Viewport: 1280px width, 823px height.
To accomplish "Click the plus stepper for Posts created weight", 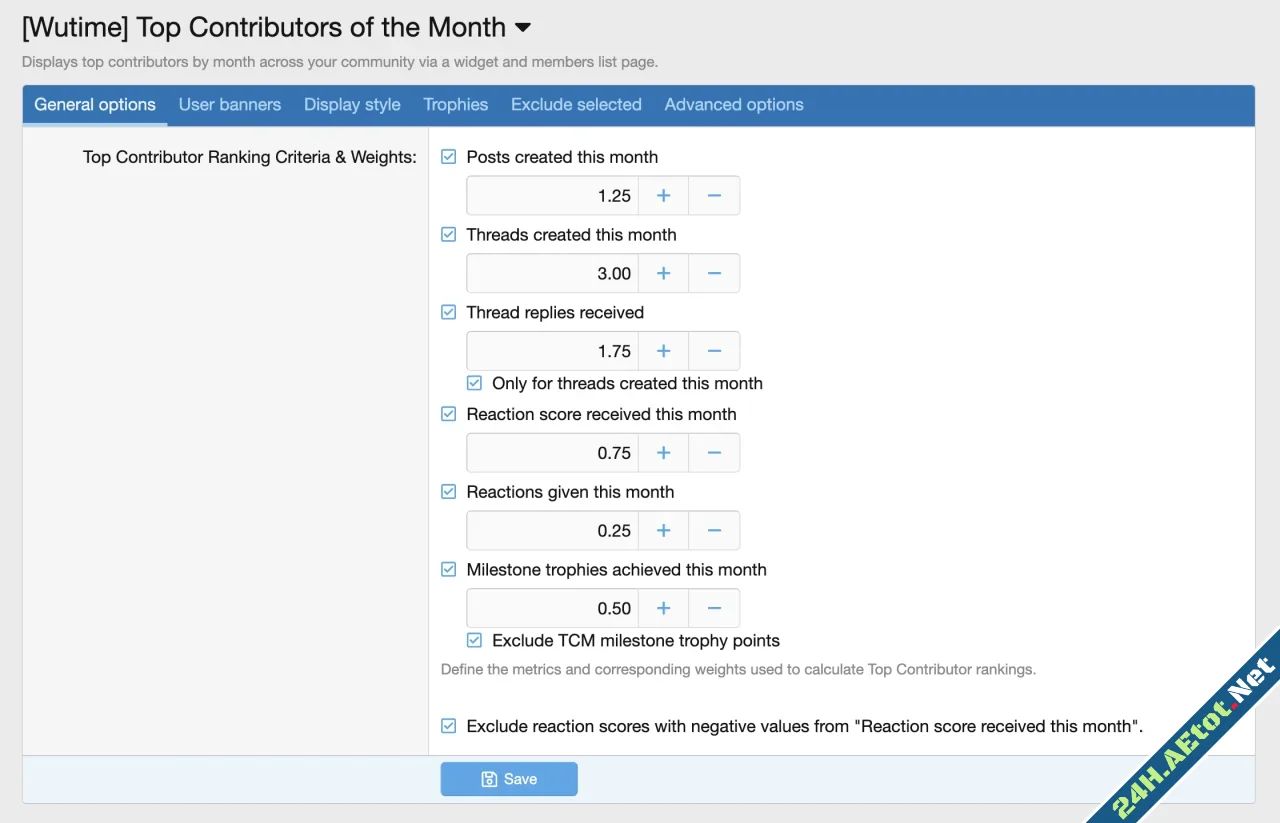I will pos(663,195).
